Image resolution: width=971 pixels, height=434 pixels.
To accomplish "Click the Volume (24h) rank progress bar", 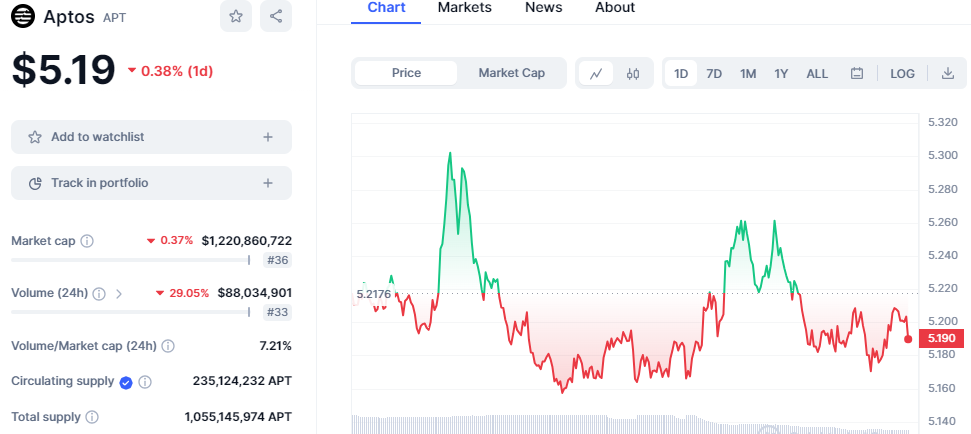I will click(x=131, y=313).
